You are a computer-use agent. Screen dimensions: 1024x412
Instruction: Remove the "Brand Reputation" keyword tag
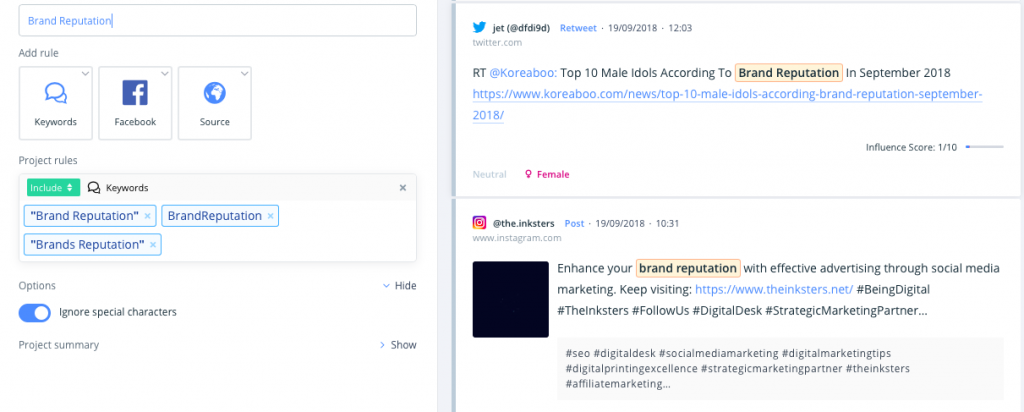pyautogui.click(x=148, y=216)
